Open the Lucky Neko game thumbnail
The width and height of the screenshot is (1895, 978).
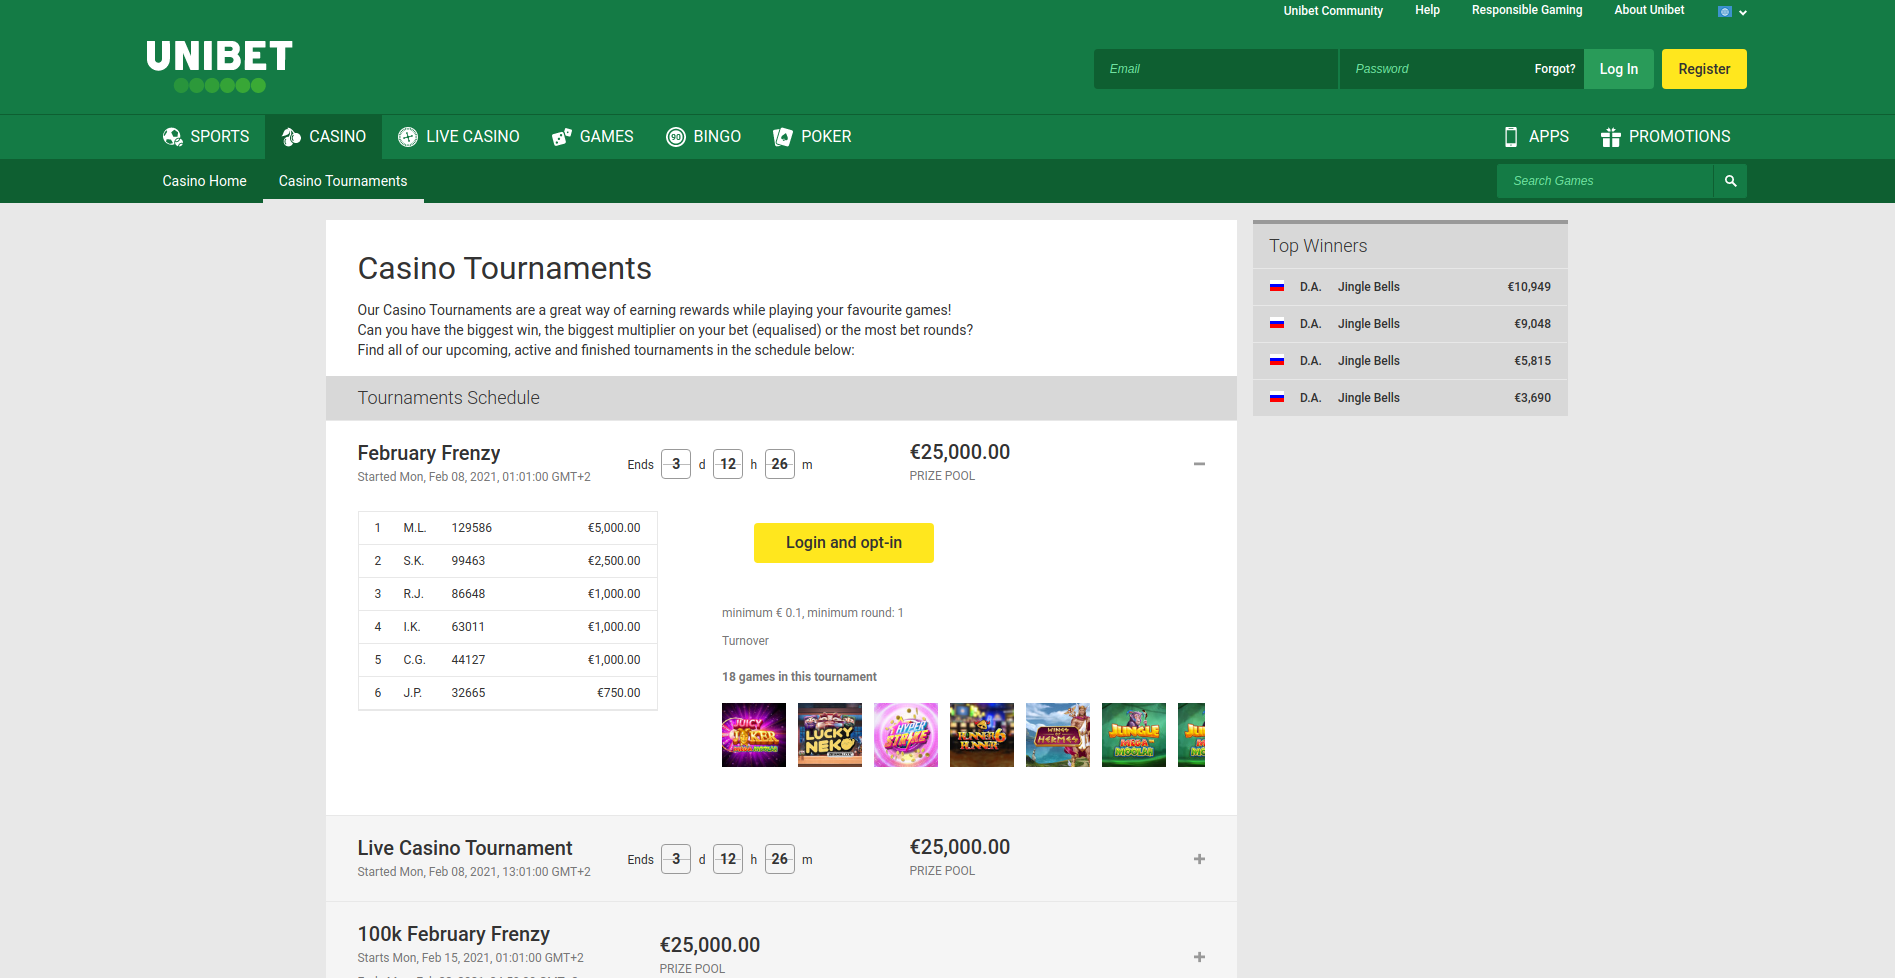tap(829, 735)
